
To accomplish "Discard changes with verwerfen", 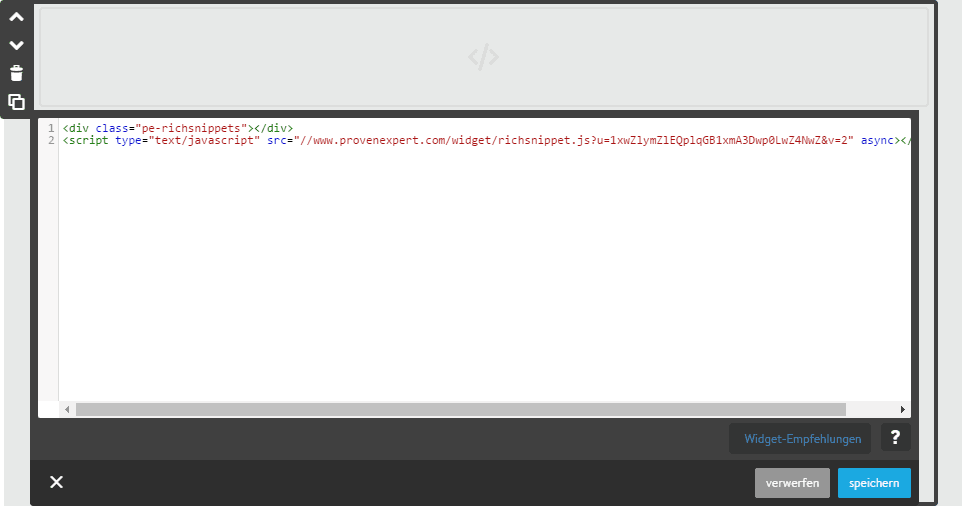I will pos(792,483).
